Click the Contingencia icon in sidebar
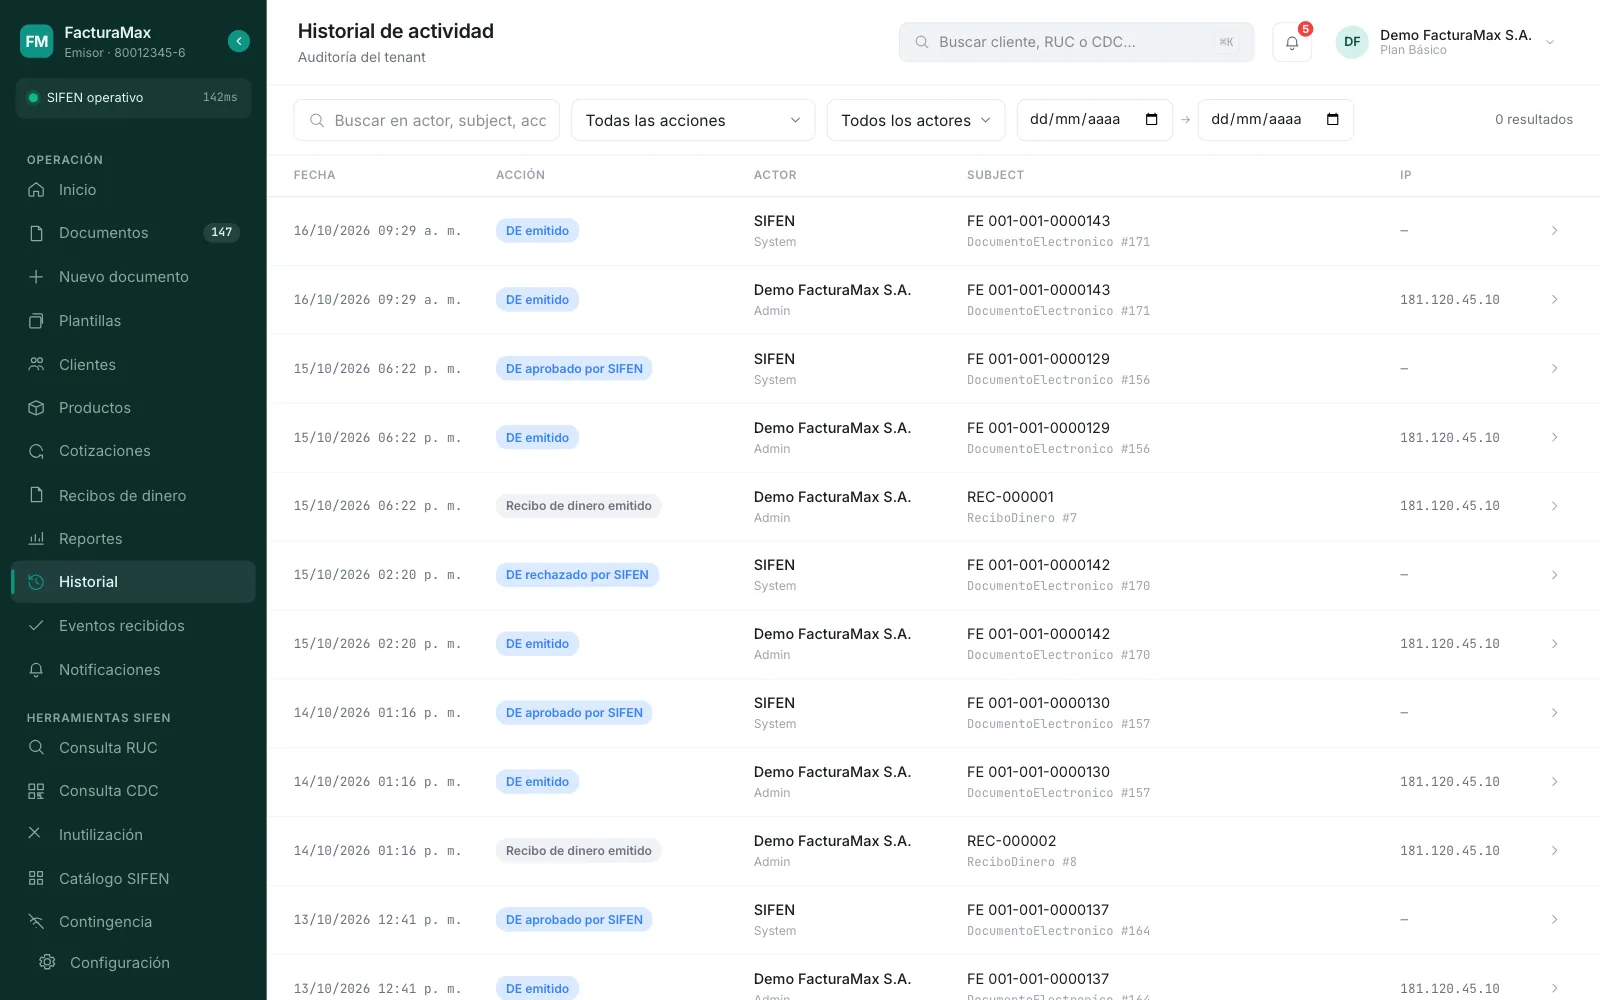1600x1000 pixels. pyautogui.click(x=36, y=922)
